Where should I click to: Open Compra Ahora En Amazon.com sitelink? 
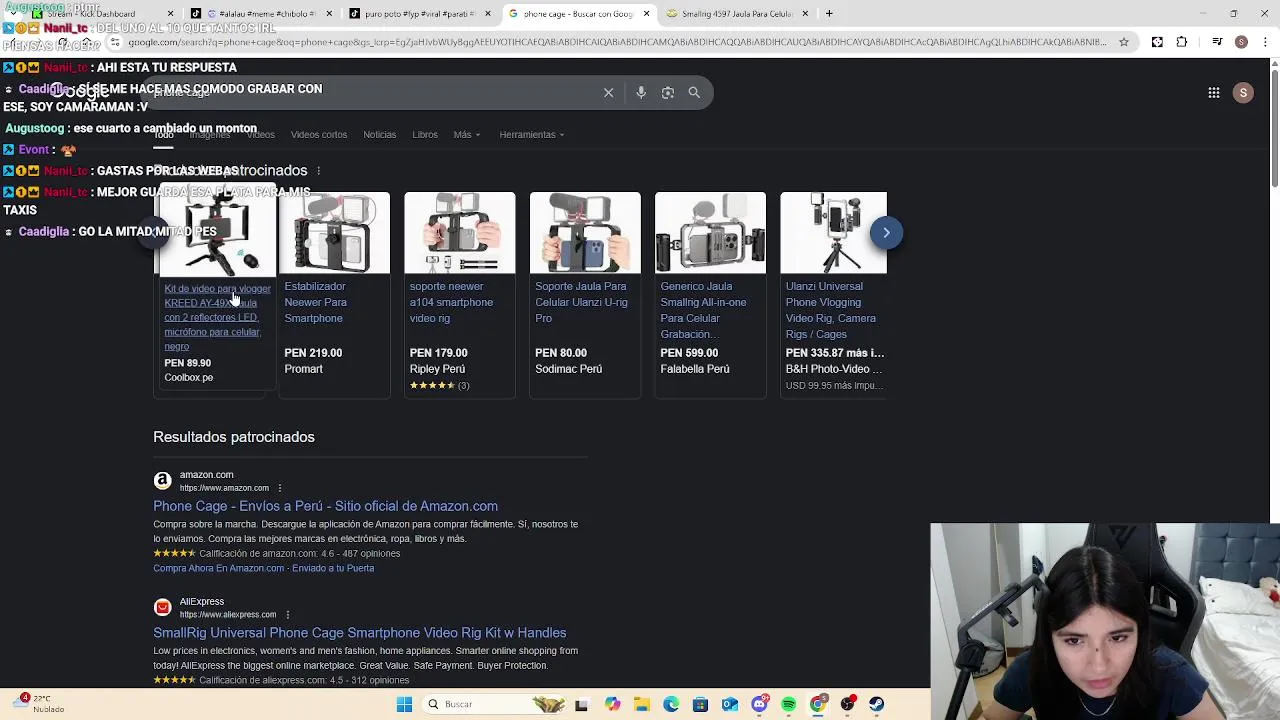pos(263,568)
